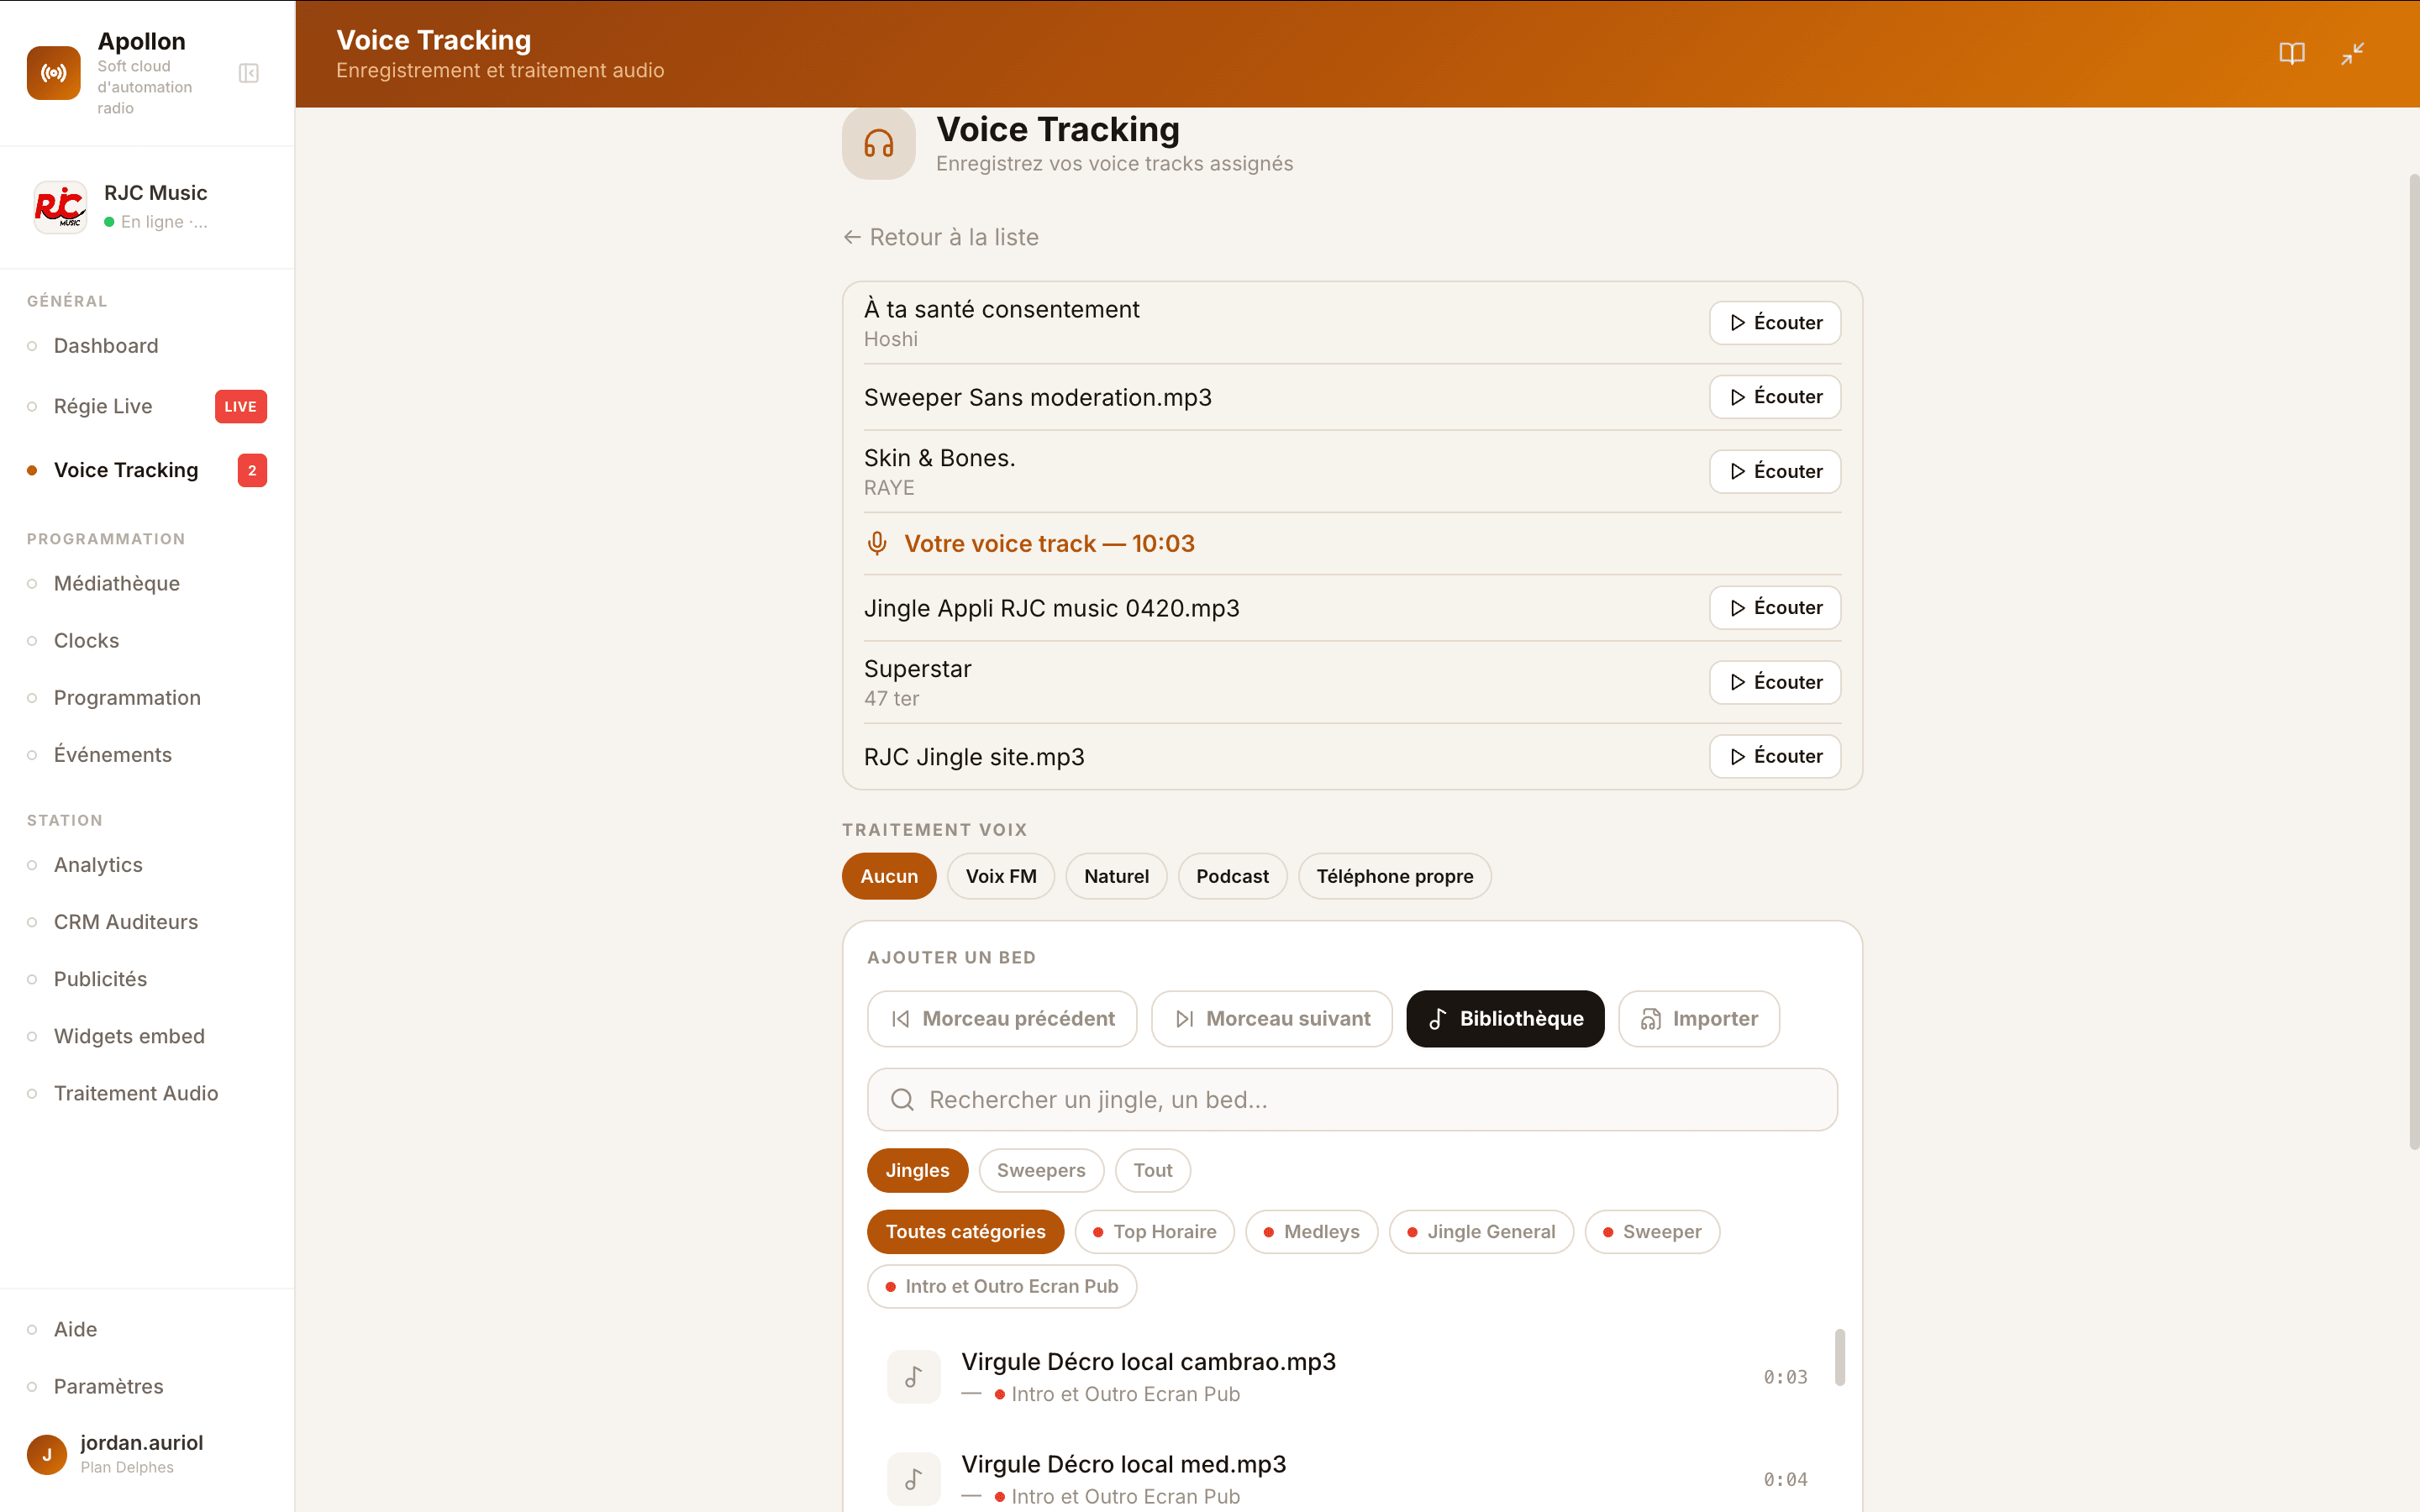Click the music note icon for Virgule Décro local med.mp3
Screen dimensions: 2420x1512
914,1479
